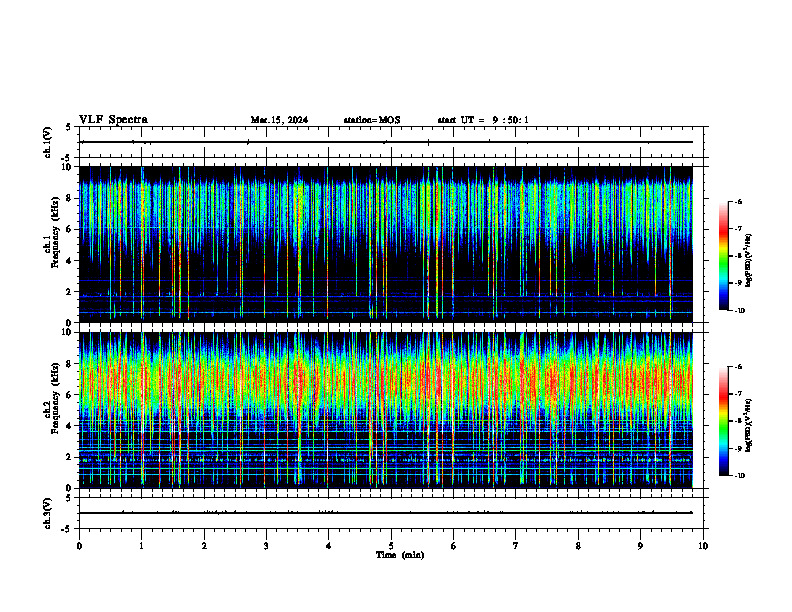
Task: Select the "Time (min)" x-axis label
Action: 400,555
